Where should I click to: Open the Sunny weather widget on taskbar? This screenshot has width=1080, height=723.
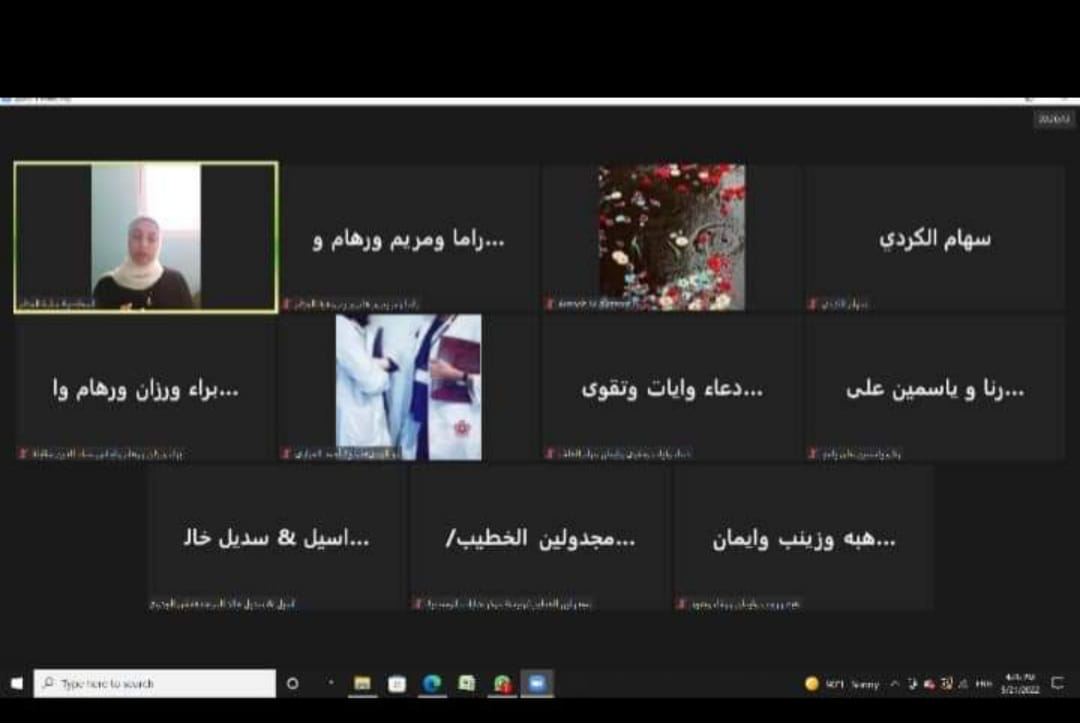point(842,684)
